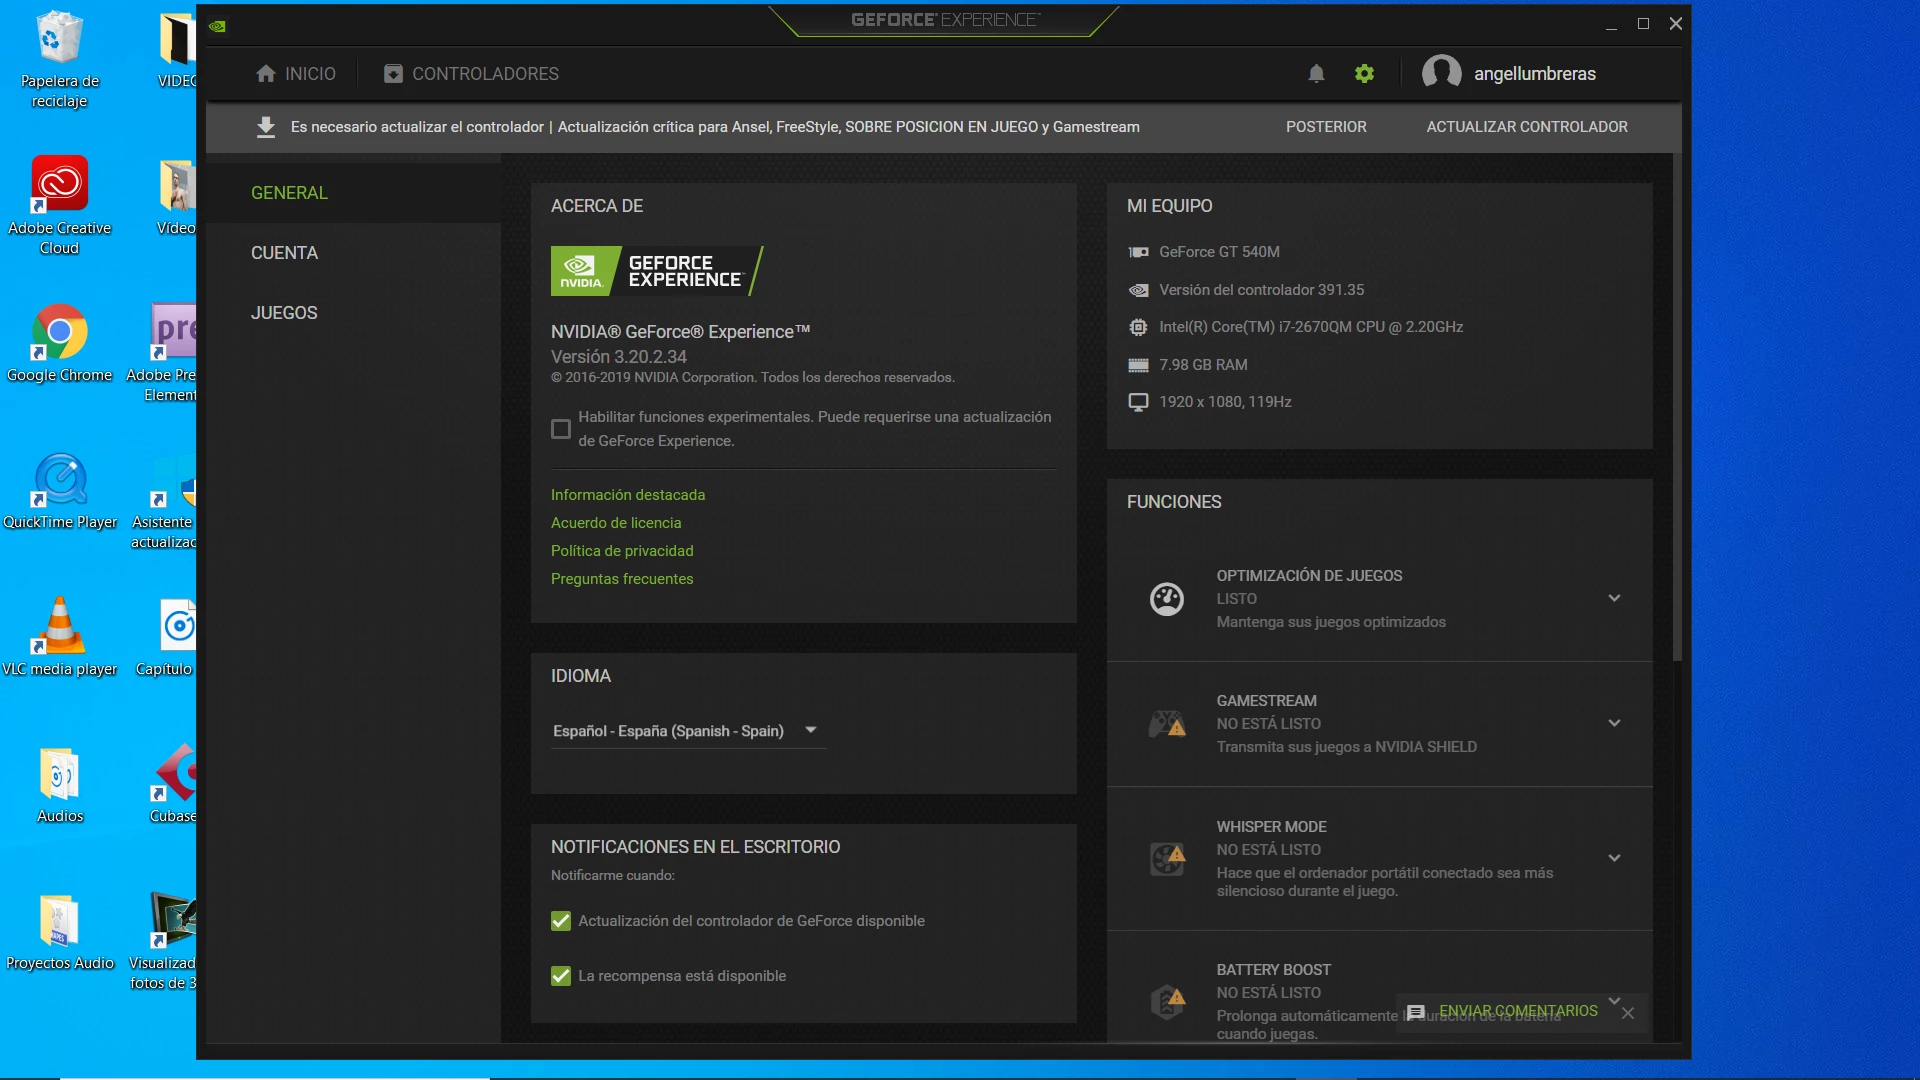
Task: Select Cuenta in the settings sidebar
Action: pos(284,253)
